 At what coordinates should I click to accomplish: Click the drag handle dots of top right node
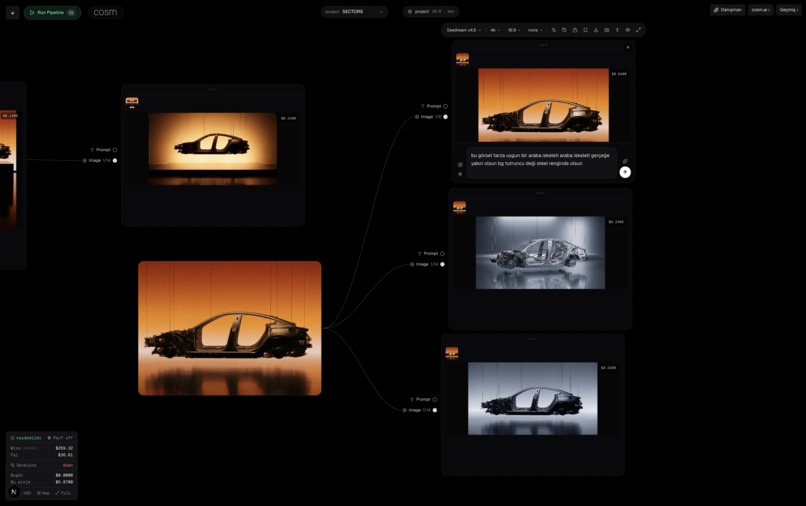[x=543, y=45]
